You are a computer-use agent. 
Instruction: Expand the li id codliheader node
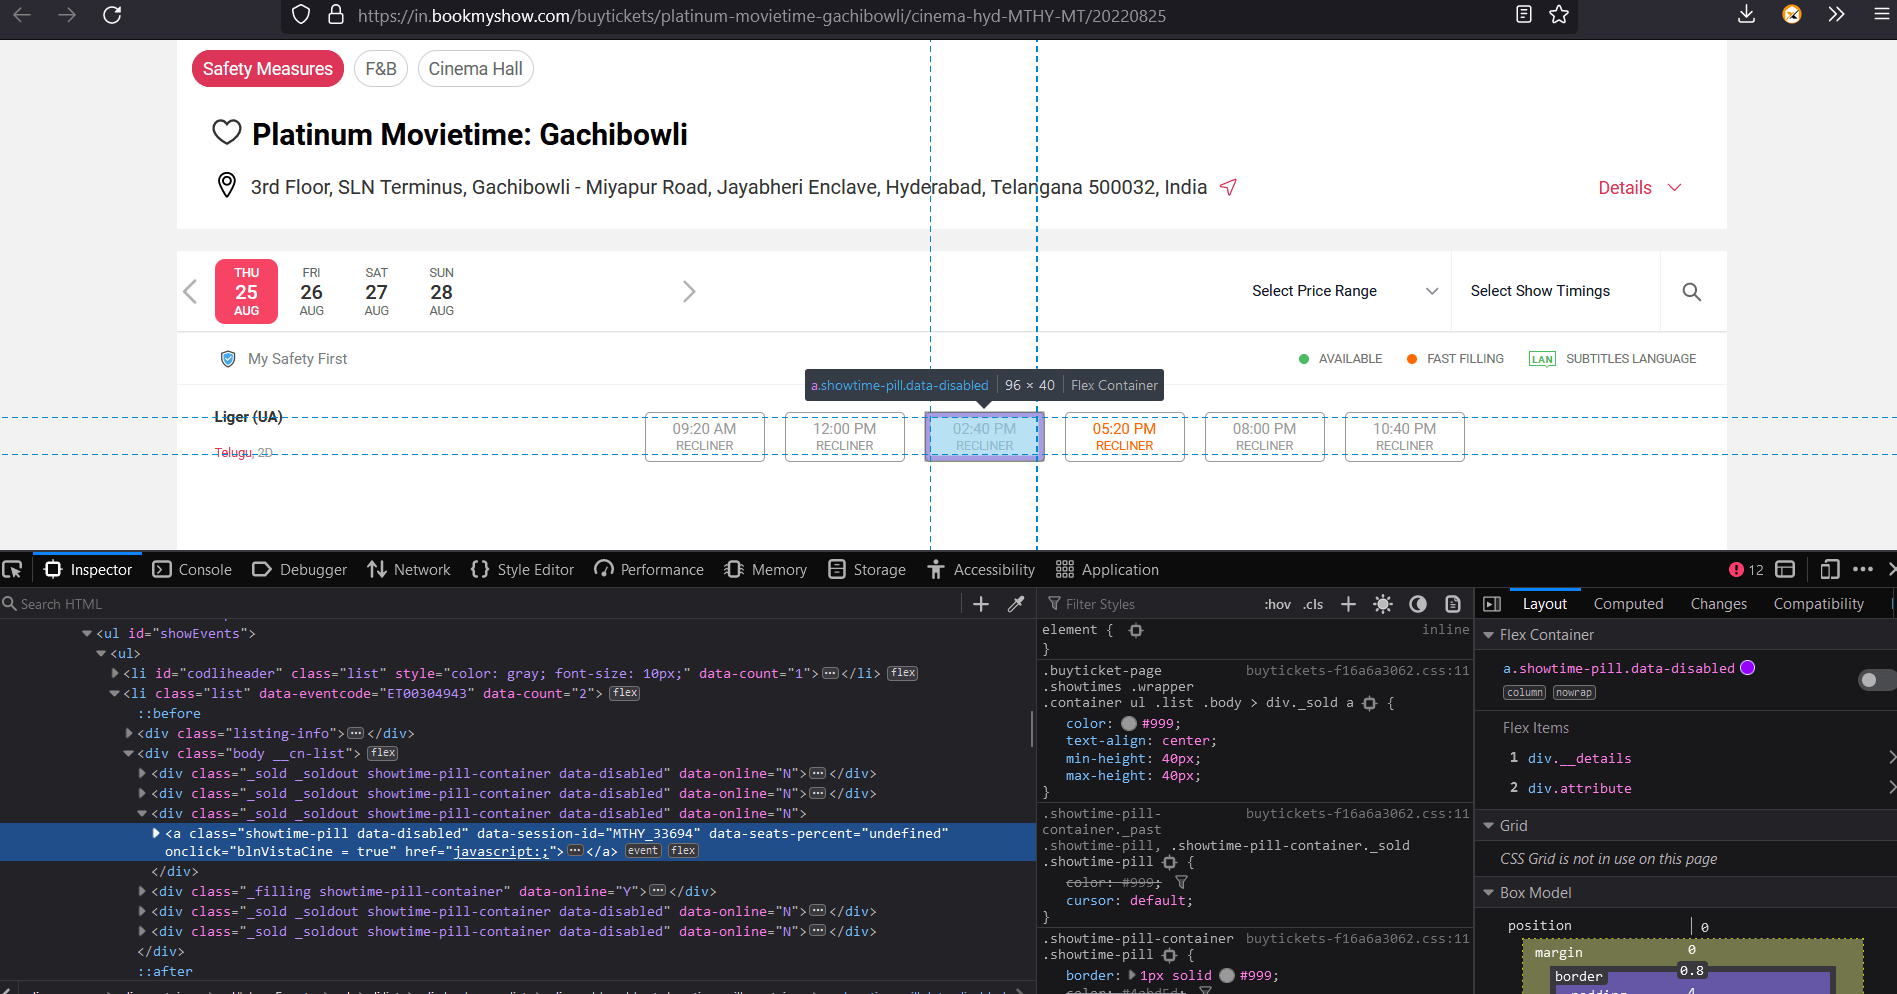point(115,673)
